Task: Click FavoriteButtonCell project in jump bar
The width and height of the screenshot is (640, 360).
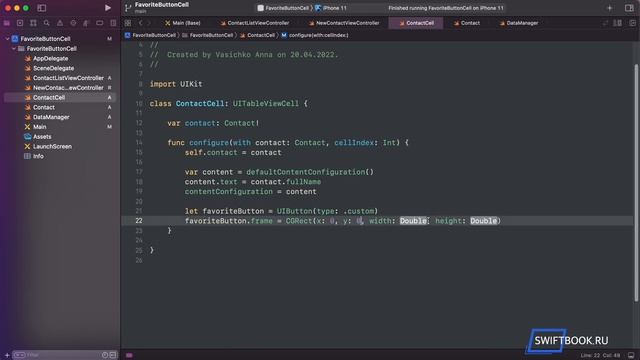Action: 150,36
